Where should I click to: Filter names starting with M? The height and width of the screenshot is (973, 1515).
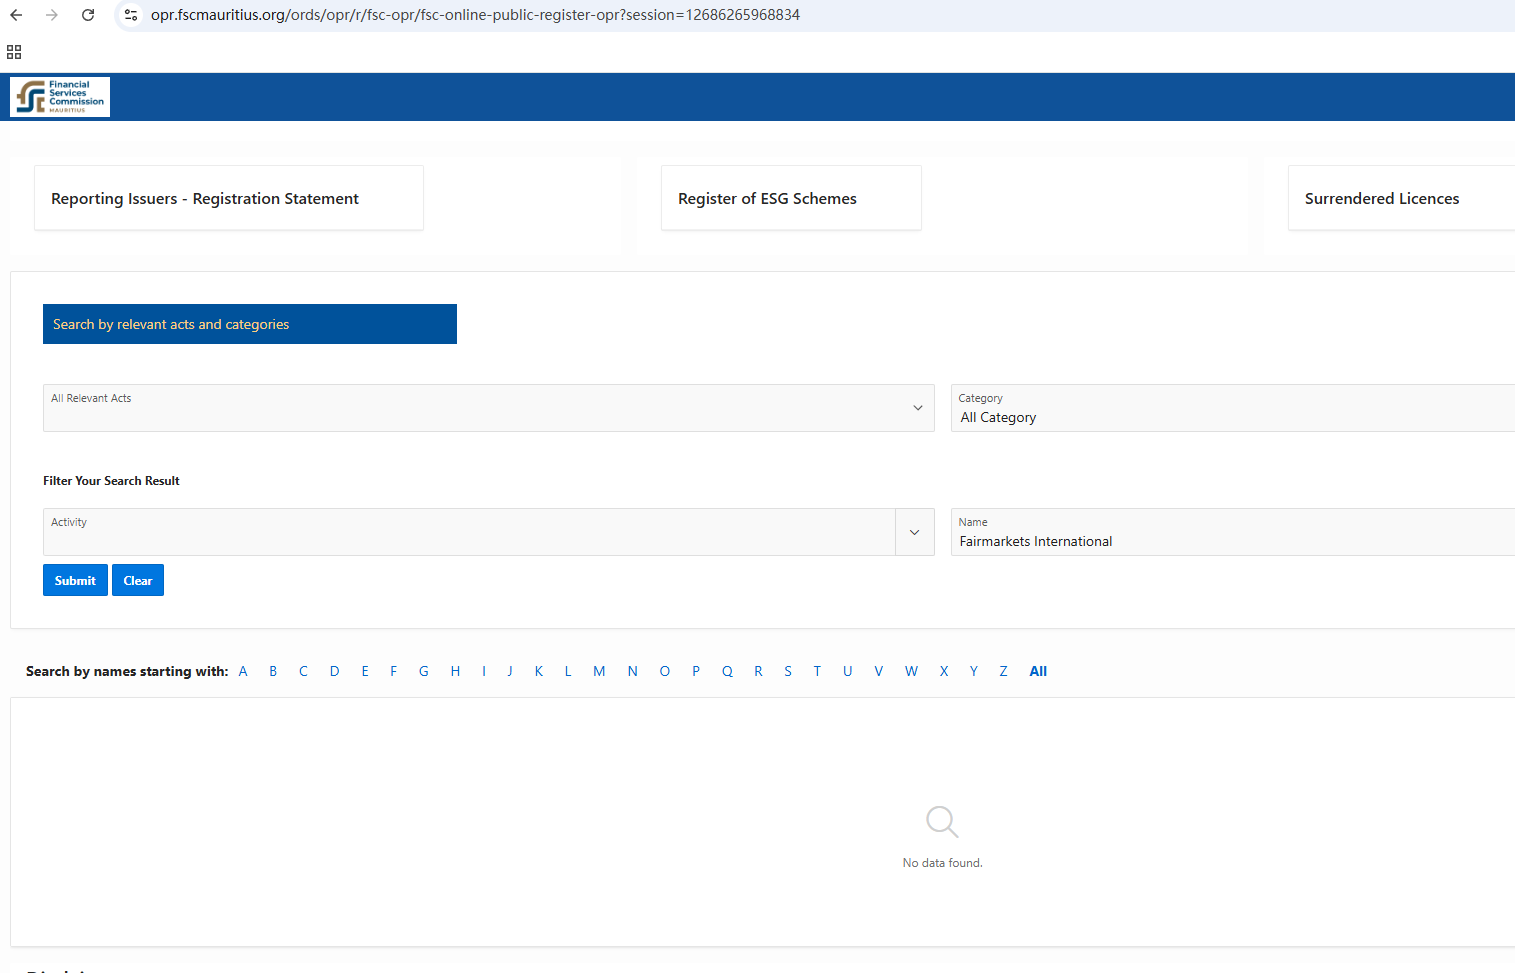pos(599,671)
